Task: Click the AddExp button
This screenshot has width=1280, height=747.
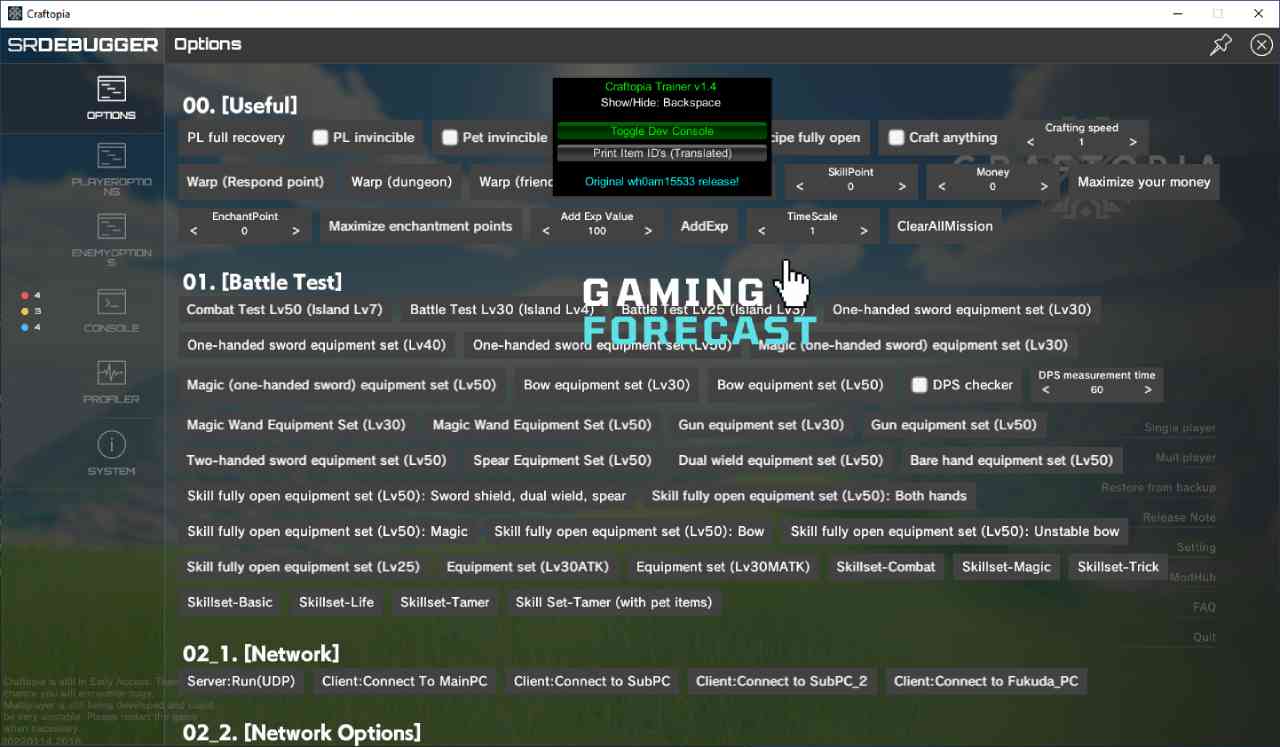Action: [x=704, y=226]
